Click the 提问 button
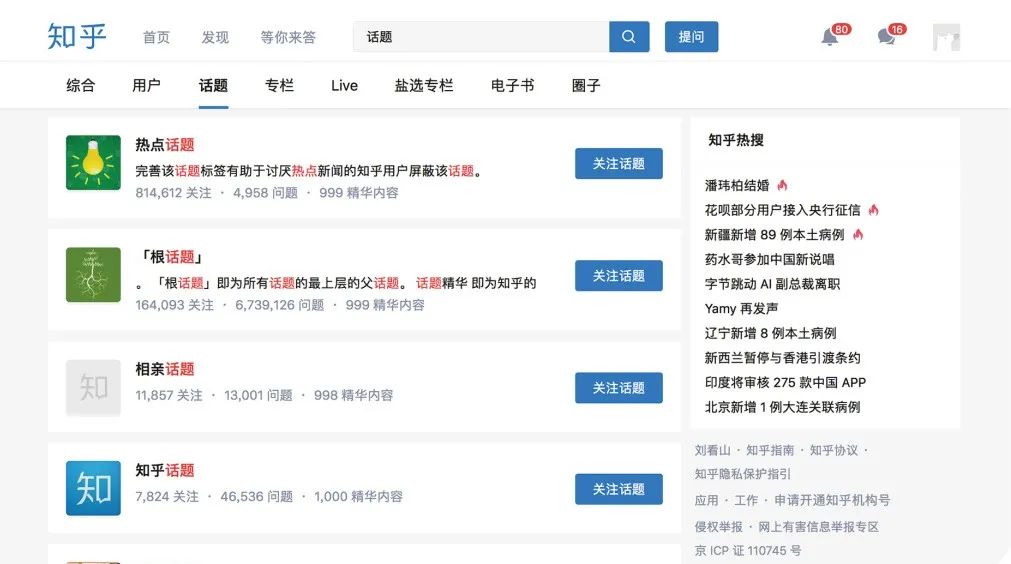This screenshot has width=1011, height=564. click(x=691, y=37)
